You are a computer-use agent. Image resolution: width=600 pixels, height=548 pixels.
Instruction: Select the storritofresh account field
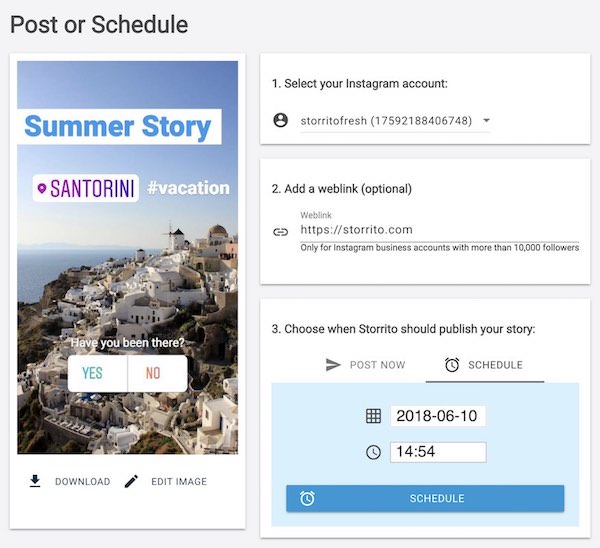click(x=395, y=121)
